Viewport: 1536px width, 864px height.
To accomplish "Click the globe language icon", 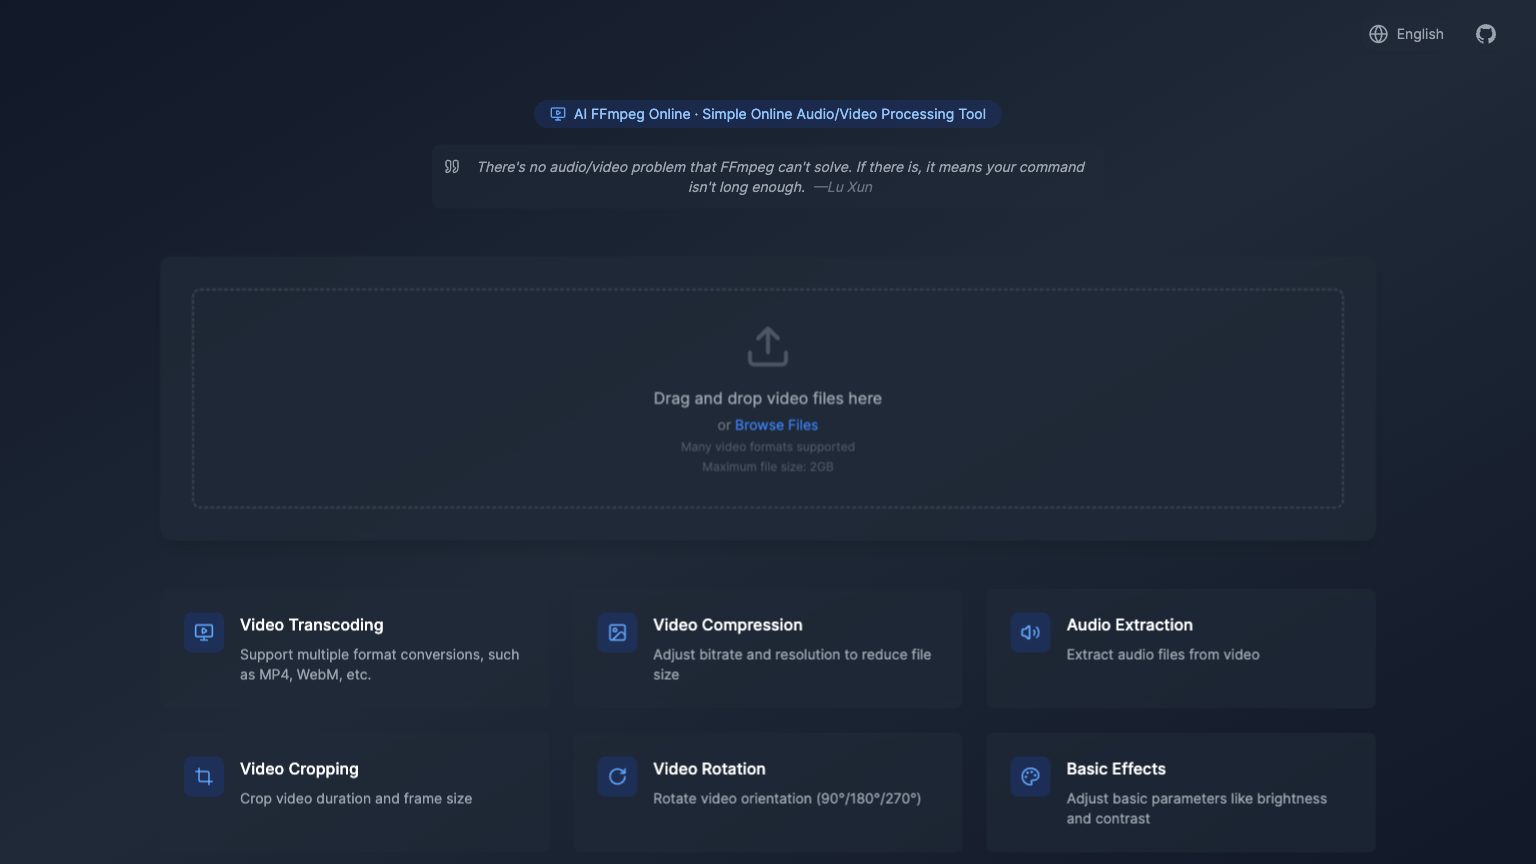I will [1378, 34].
